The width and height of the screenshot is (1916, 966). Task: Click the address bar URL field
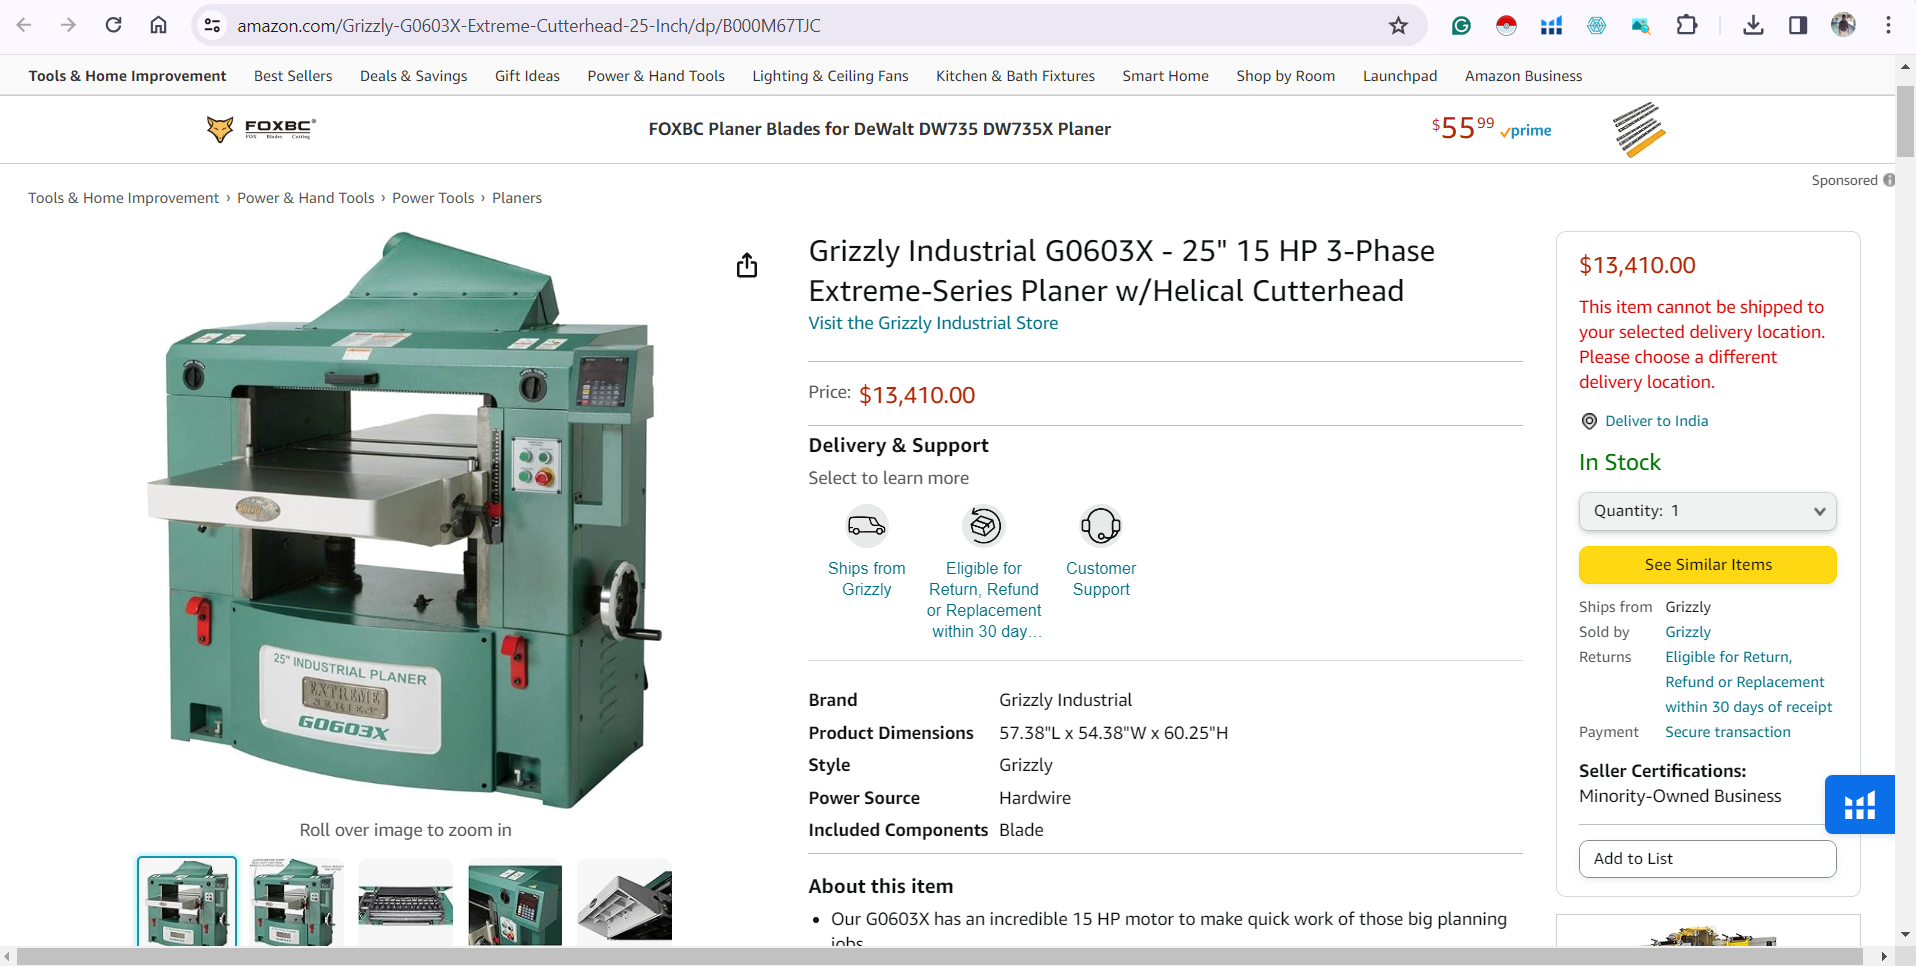(800, 26)
